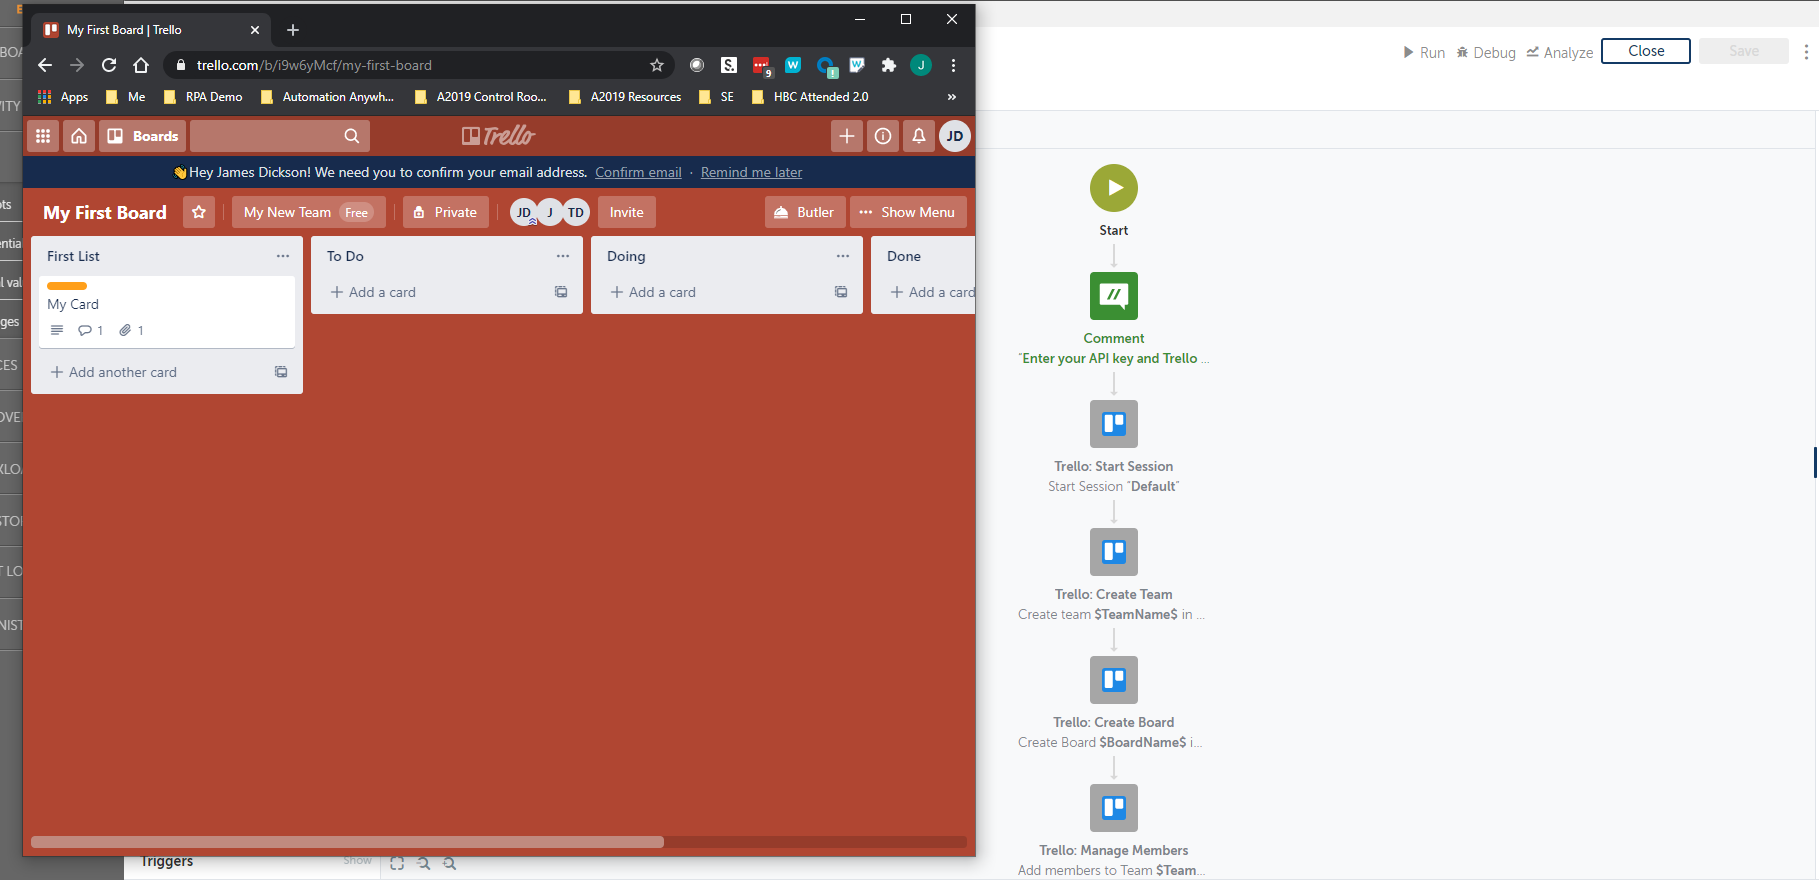Reload the Trello page

point(109,65)
